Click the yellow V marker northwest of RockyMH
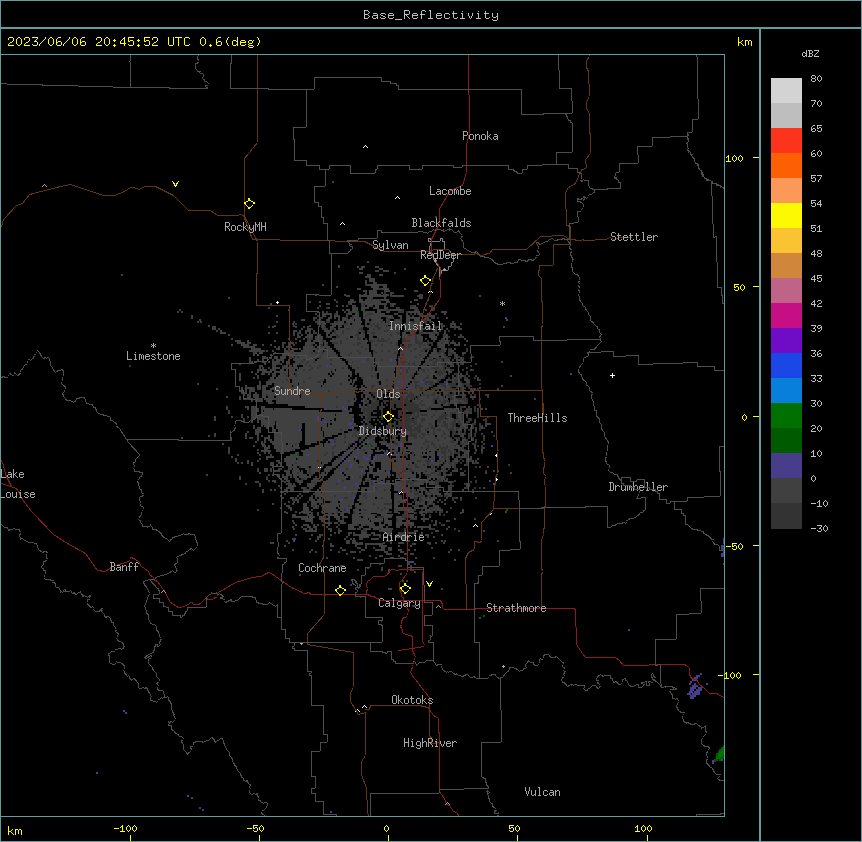Viewport: 862px width, 842px height. pyautogui.click(x=175, y=184)
